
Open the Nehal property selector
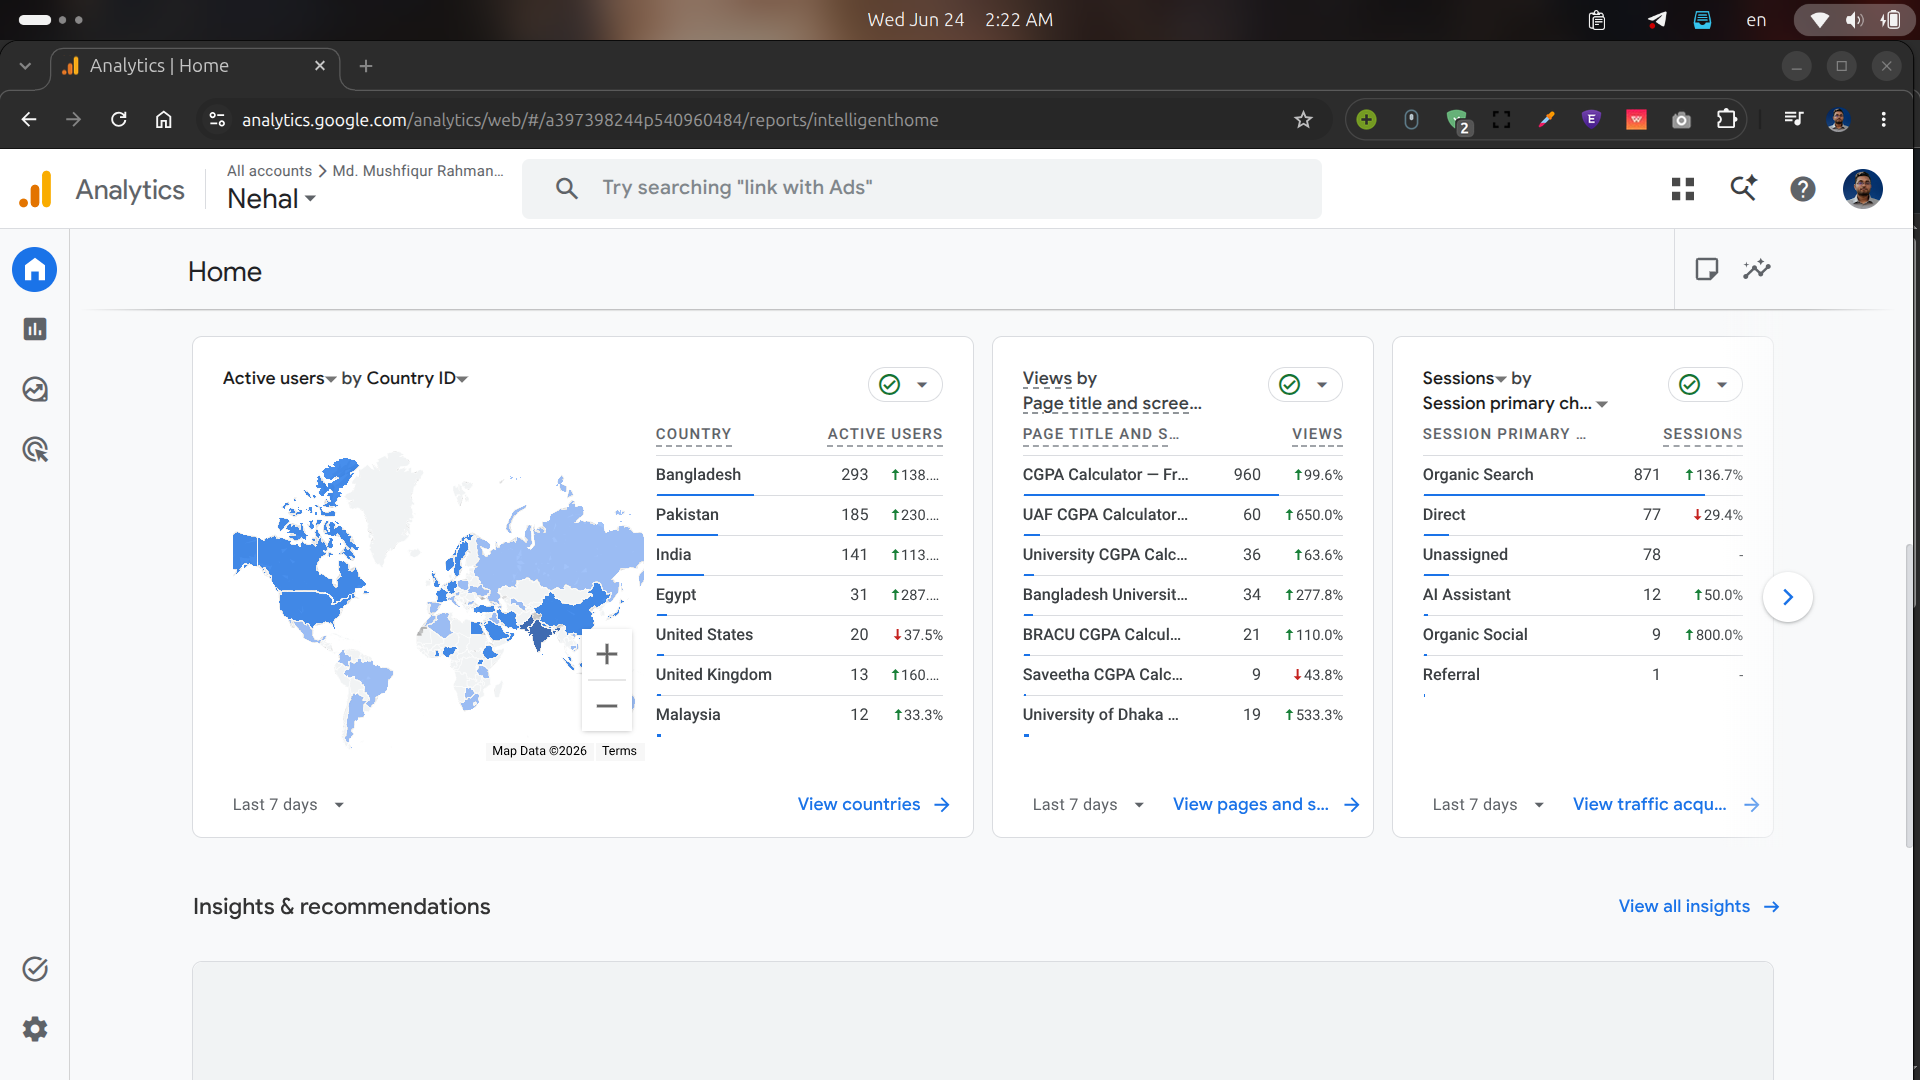pyautogui.click(x=271, y=199)
